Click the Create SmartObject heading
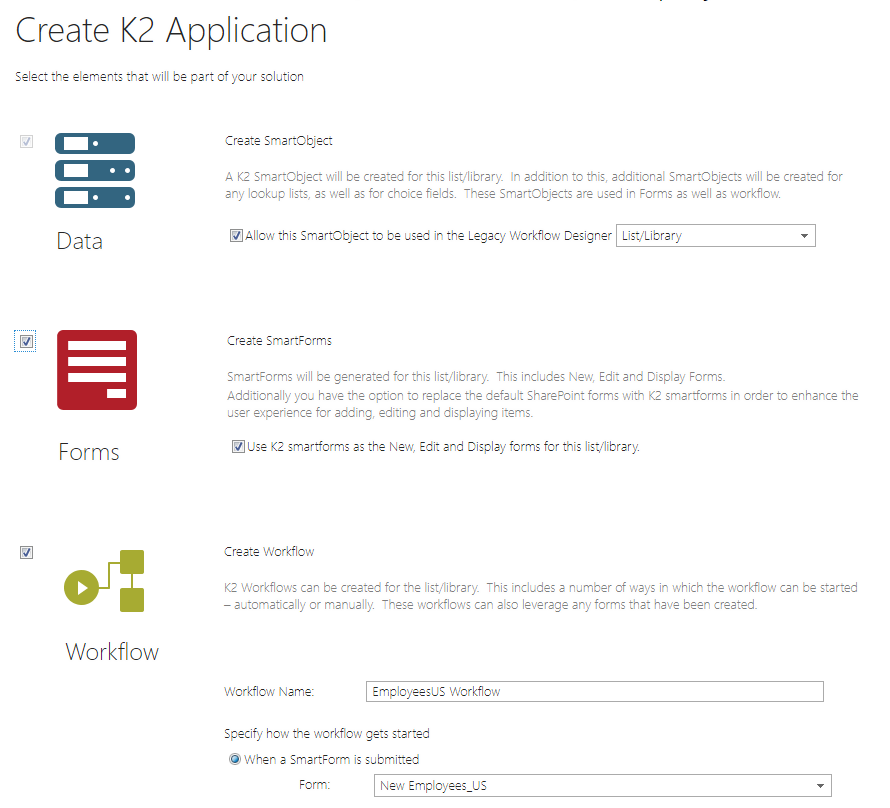The width and height of the screenshot is (890, 808). [279, 141]
